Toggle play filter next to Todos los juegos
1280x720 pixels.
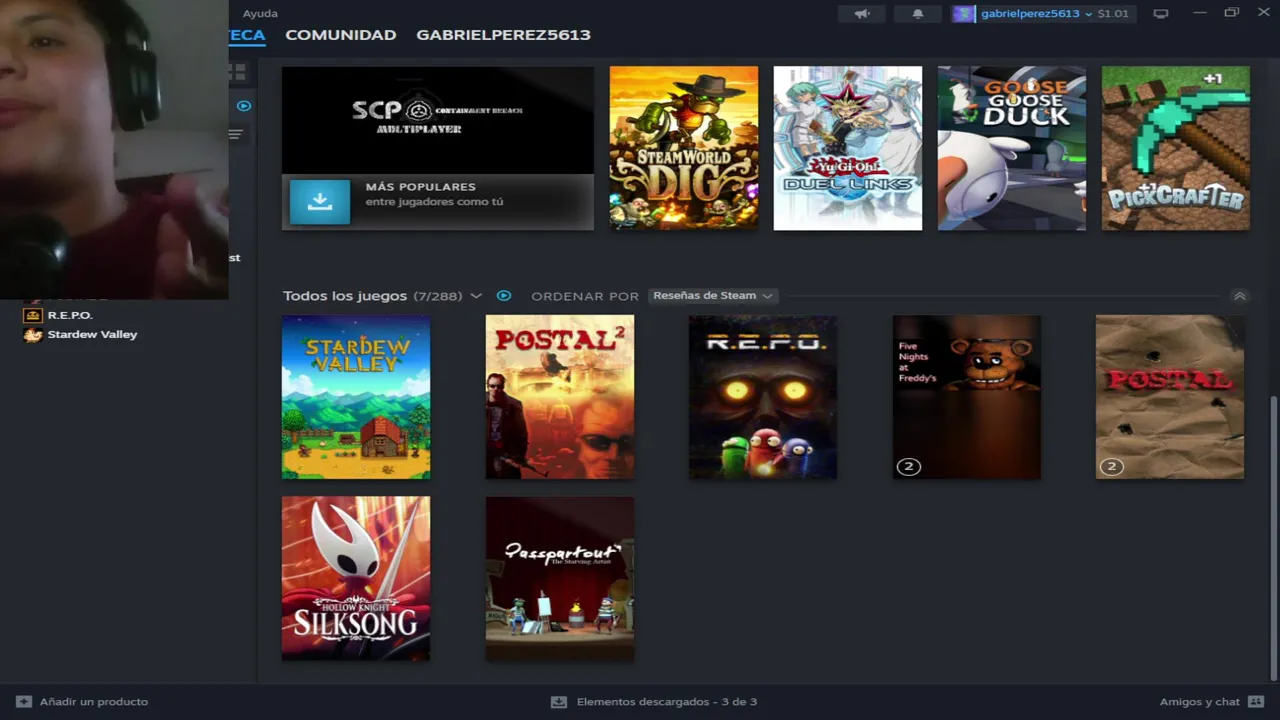pos(504,296)
